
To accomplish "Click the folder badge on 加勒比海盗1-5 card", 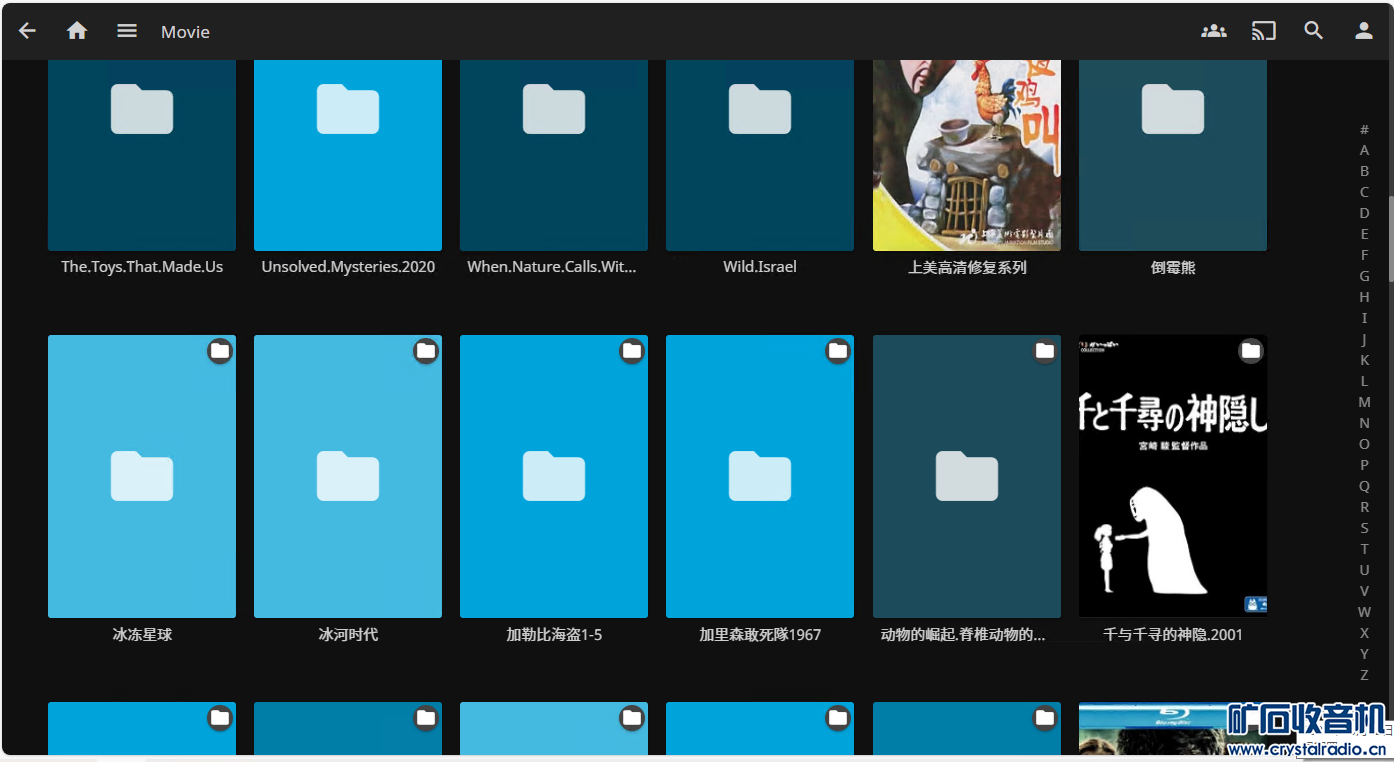I will (632, 351).
